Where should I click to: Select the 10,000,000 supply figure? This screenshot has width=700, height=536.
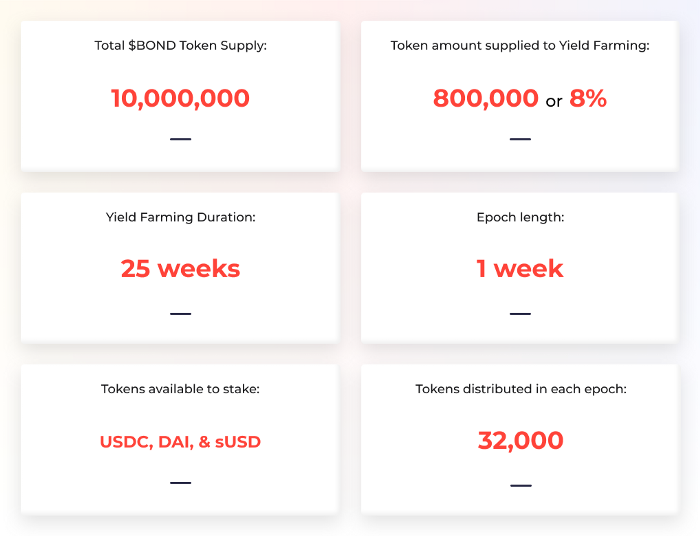click(180, 98)
